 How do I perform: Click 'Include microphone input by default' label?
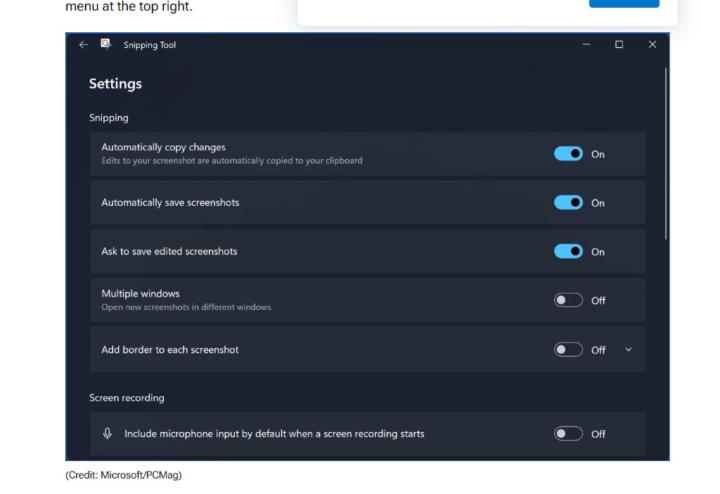tap(274, 433)
